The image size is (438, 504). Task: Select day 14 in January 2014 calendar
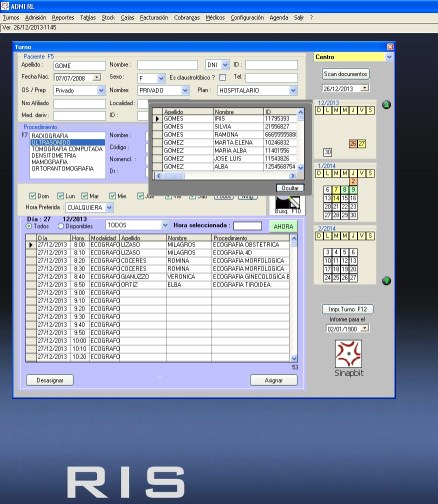tap(336, 198)
